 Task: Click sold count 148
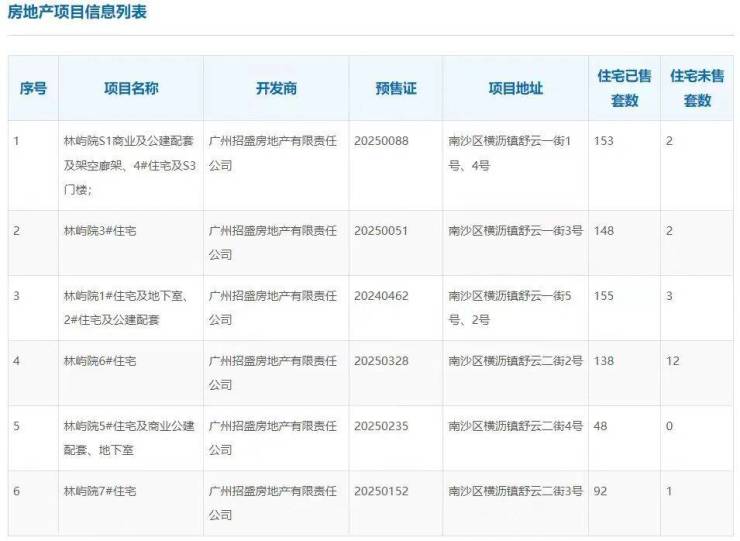tap(604, 231)
